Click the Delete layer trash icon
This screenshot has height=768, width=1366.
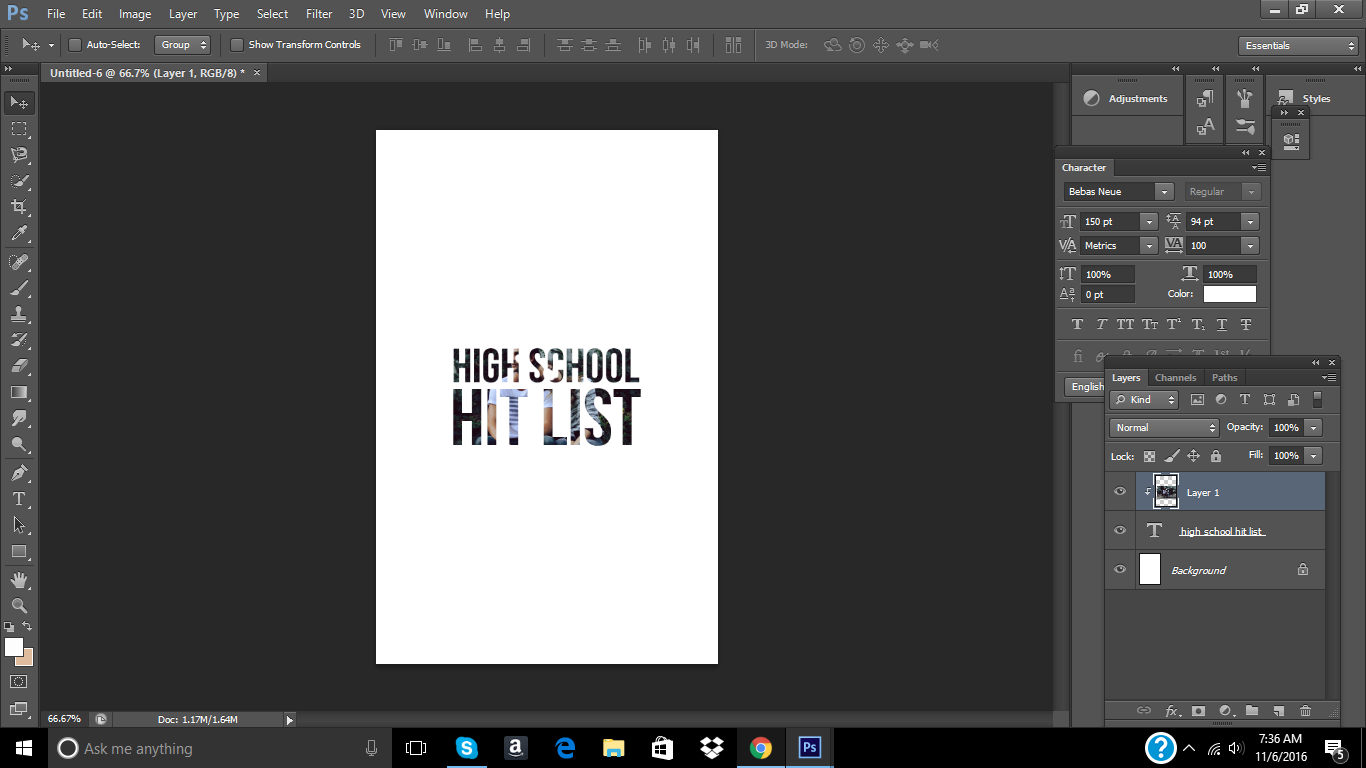point(1305,711)
